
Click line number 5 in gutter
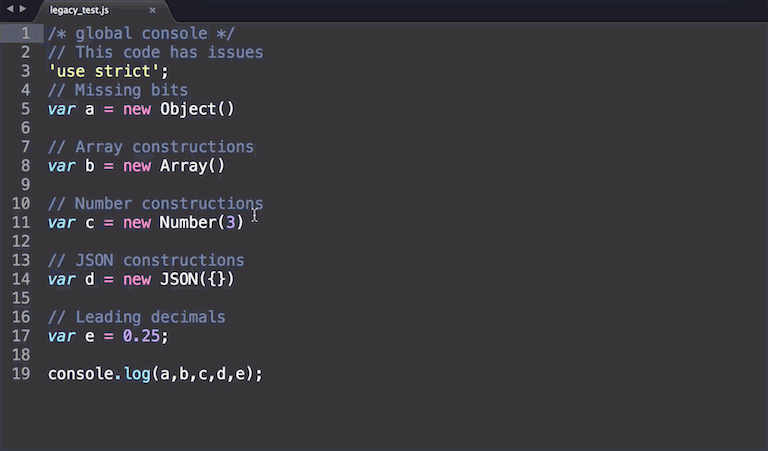[25, 109]
